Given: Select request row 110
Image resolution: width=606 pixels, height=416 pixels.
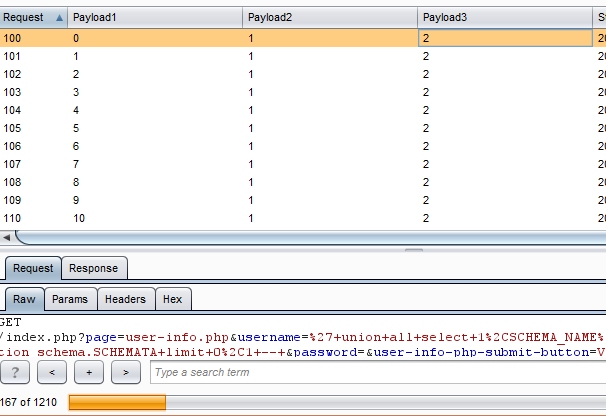Looking at the screenshot, I should click(303, 218).
